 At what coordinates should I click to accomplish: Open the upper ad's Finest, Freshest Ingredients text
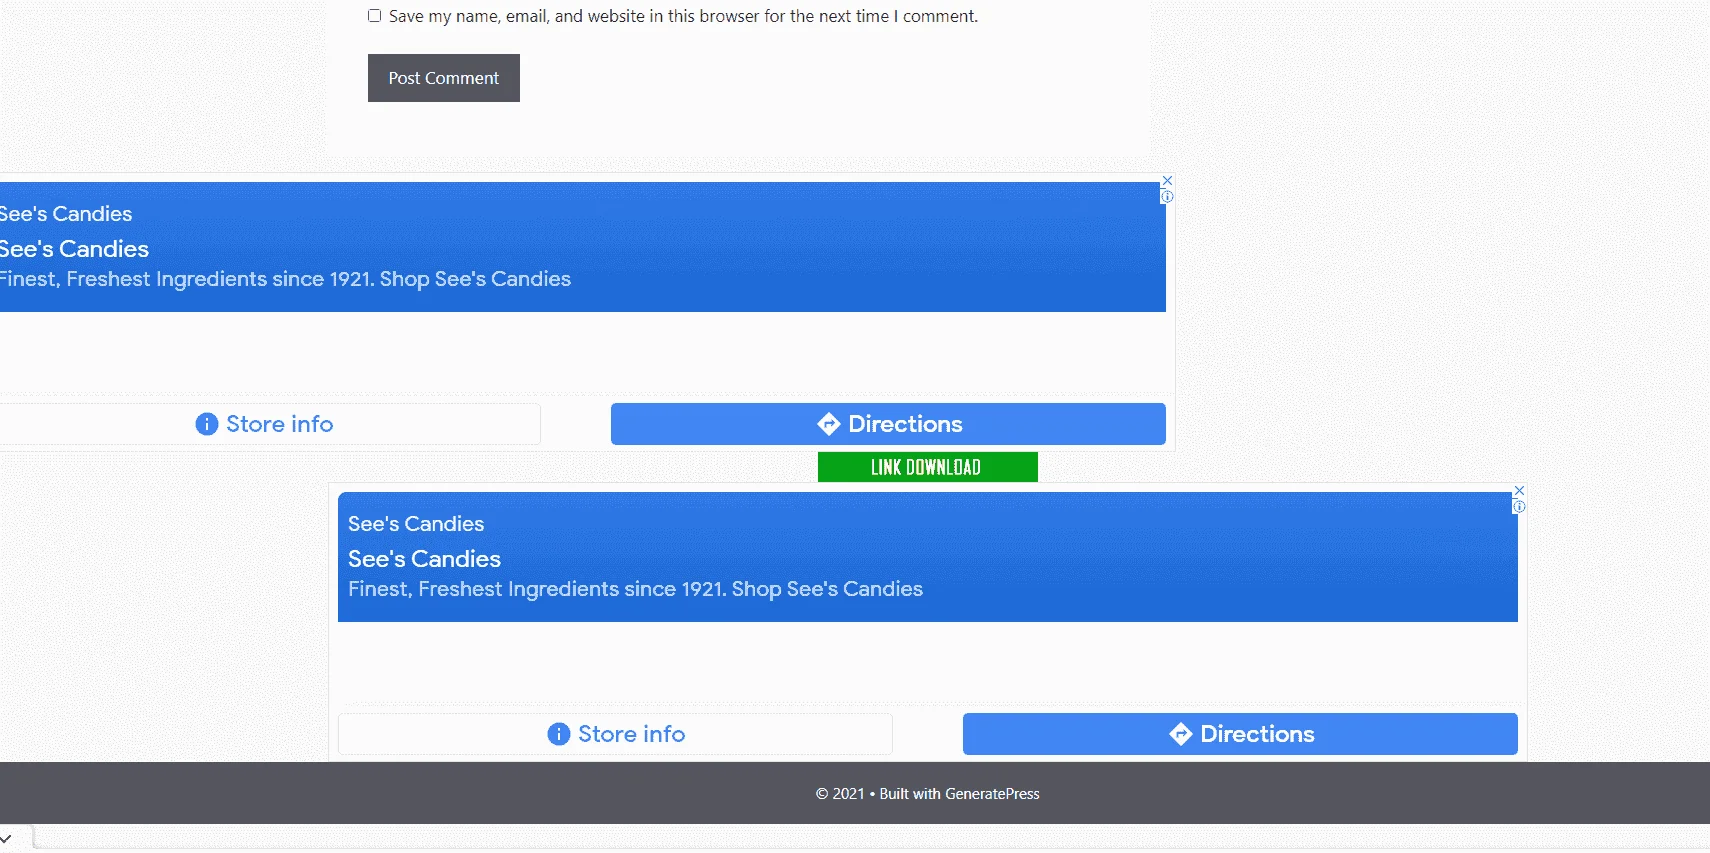tap(285, 279)
